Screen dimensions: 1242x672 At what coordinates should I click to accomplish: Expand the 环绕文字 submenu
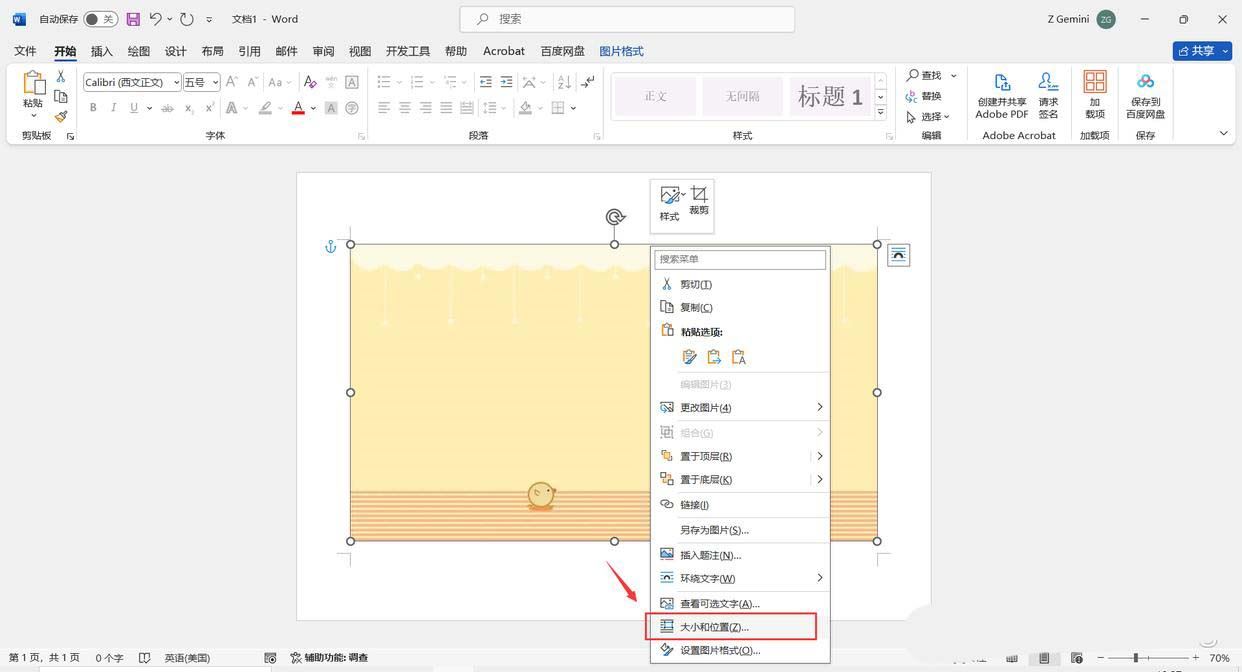[707, 578]
